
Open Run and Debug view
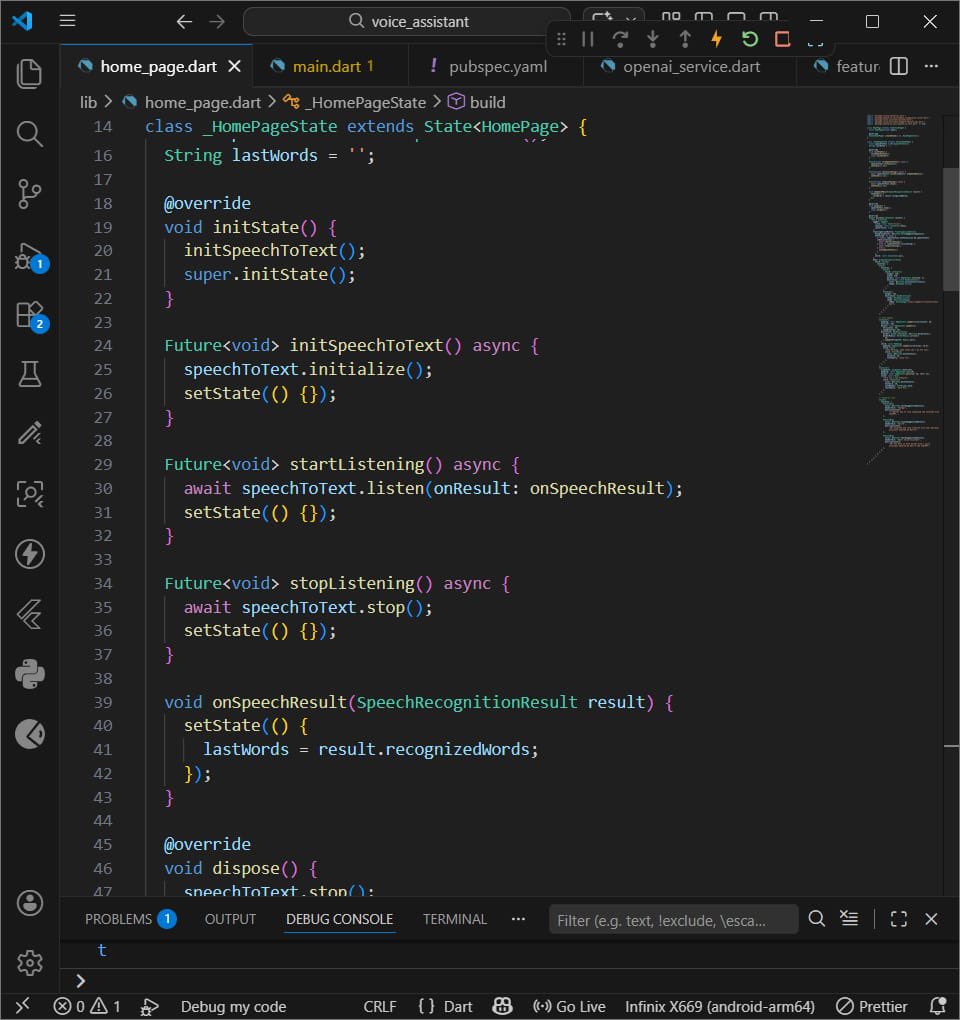point(29,256)
